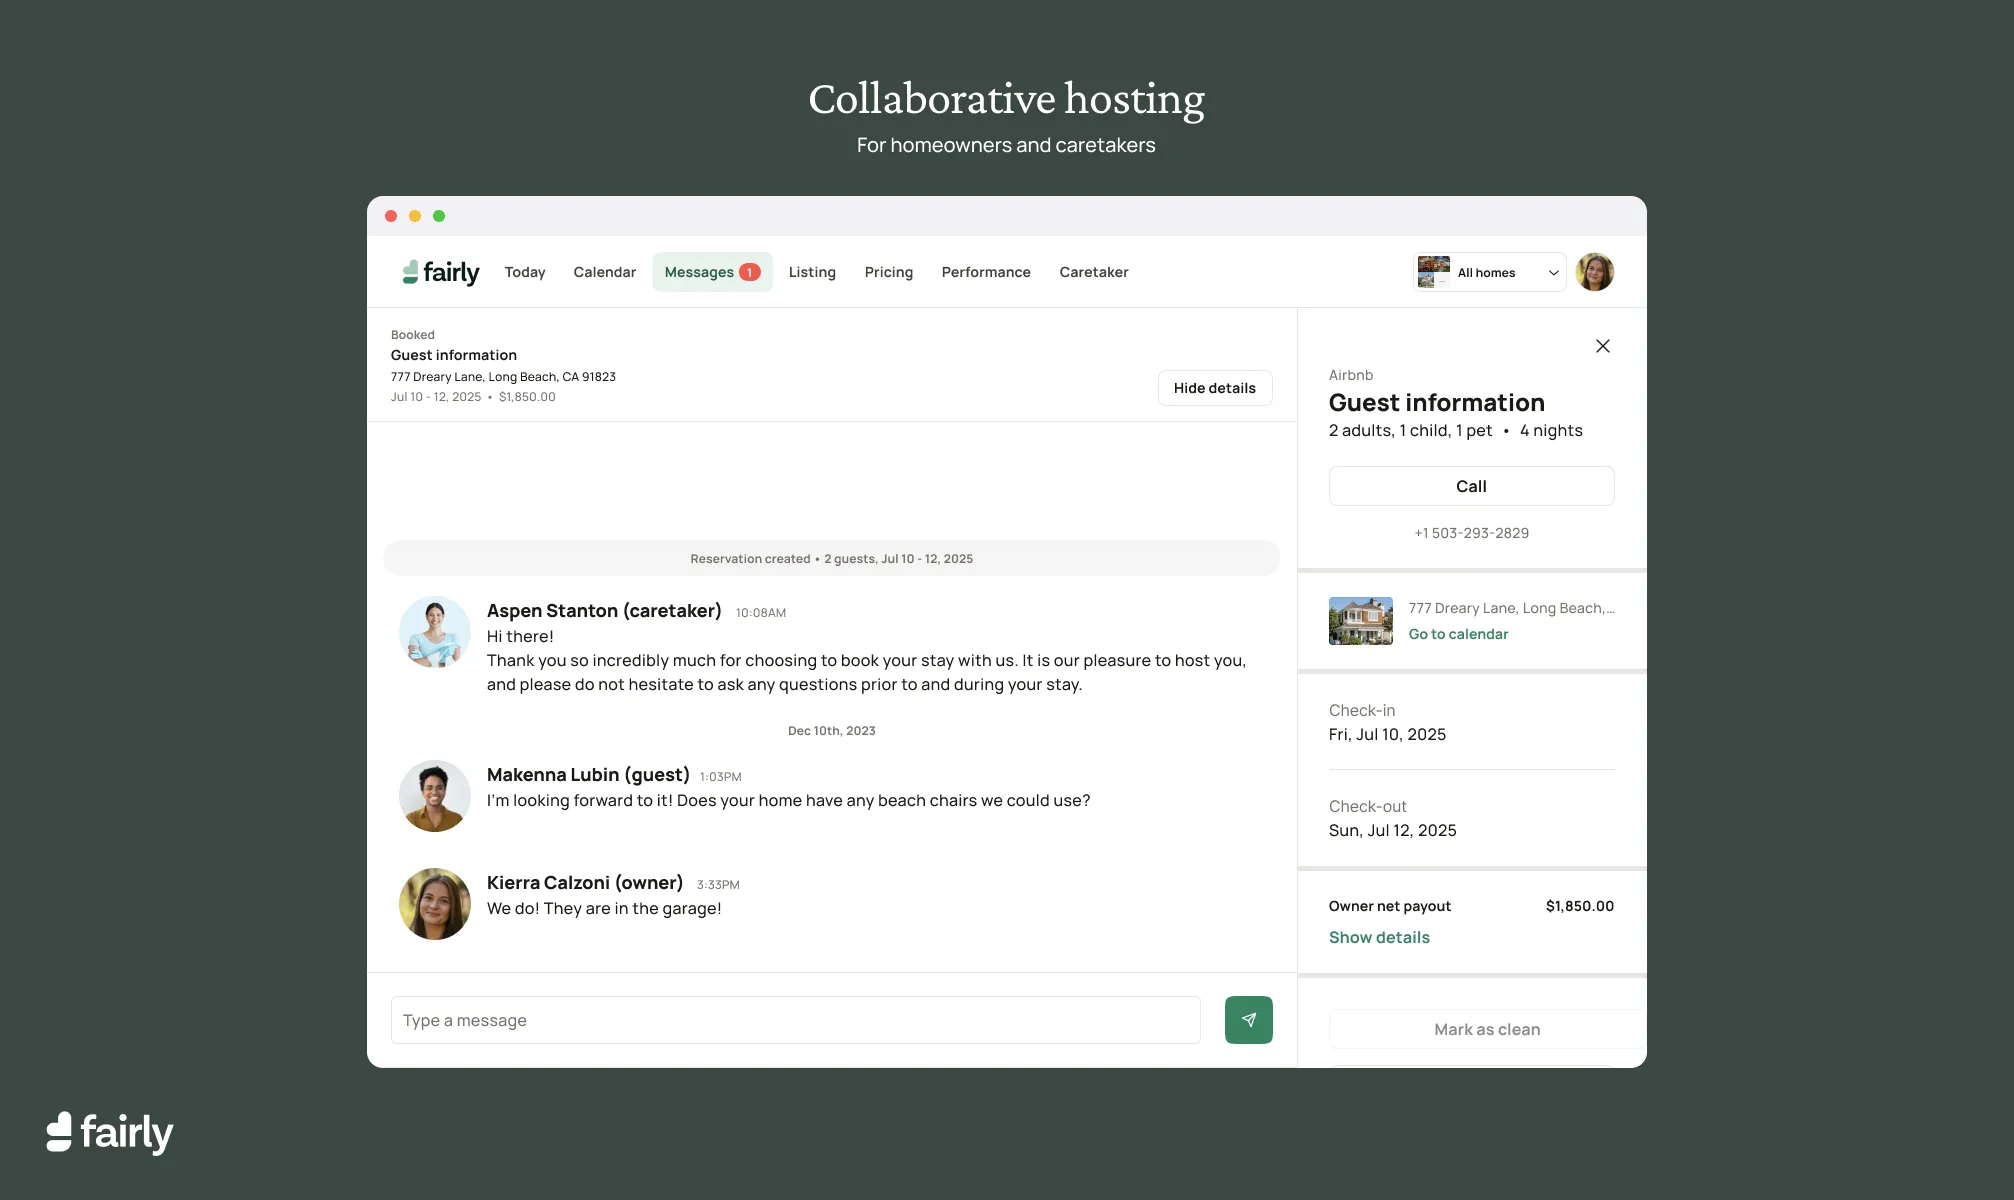Click the Reservation created banner
Screen dimensions: 2014x1200
(831, 558)
